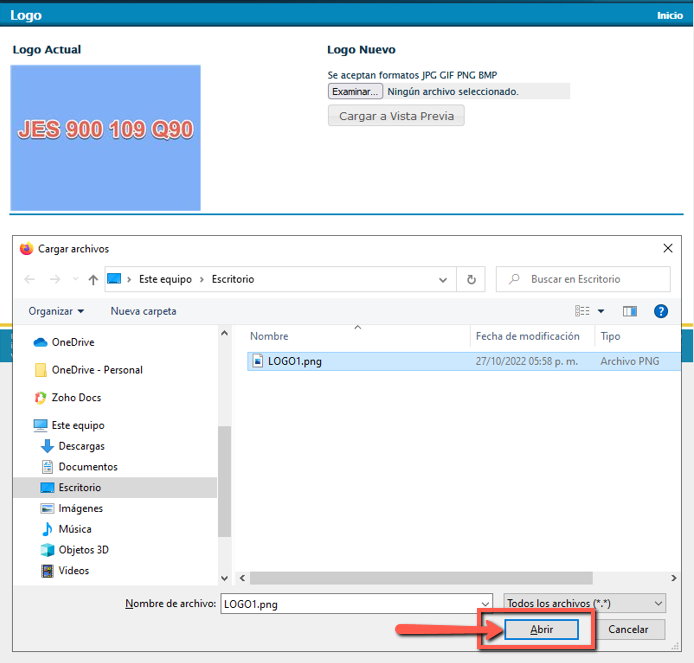Click the Examinar browse button
694x663 pixels.
click(355, 91)
